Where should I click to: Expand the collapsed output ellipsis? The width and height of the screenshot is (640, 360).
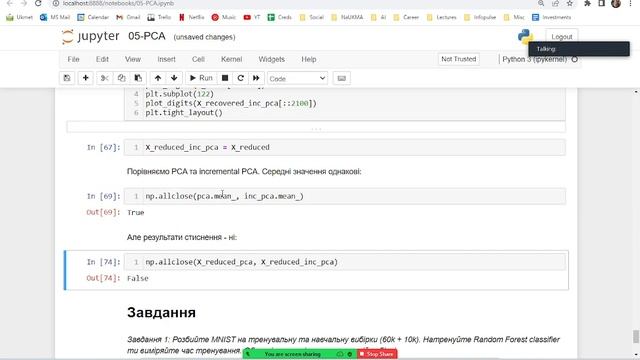pyautogui.click(x=316, y=128)
